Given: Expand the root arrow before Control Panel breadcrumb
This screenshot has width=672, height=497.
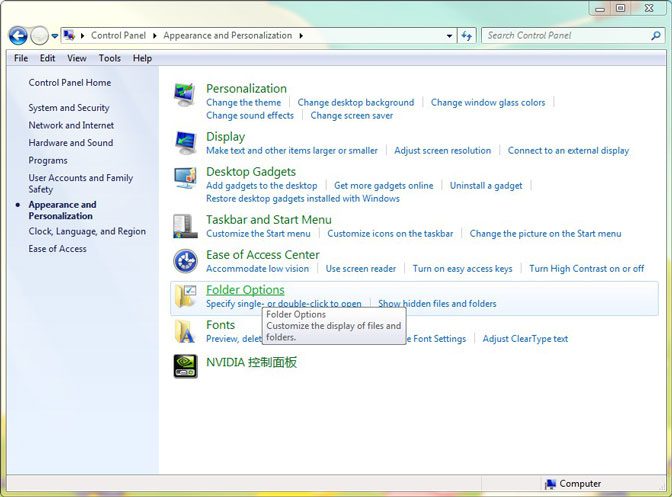Looking at the screenshot, I should [82, 36].
